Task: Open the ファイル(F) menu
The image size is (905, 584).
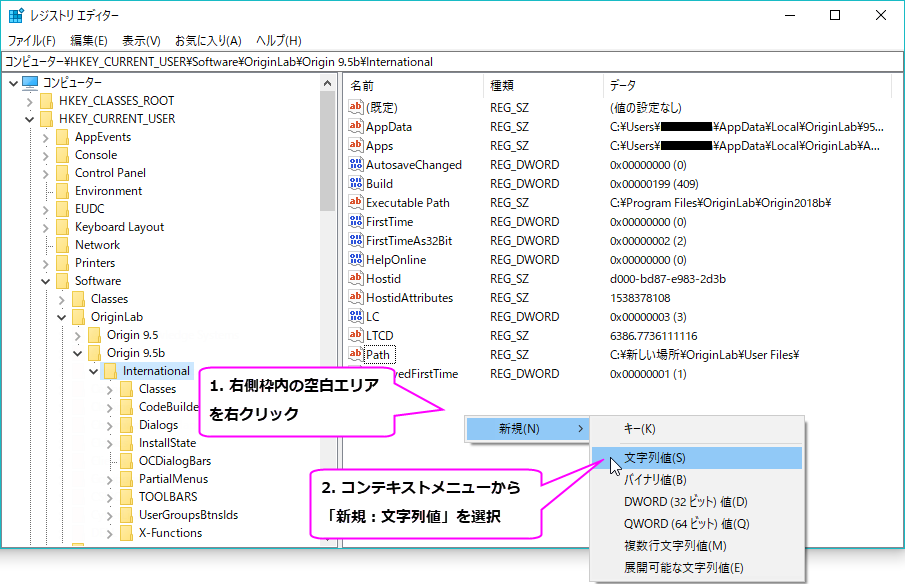Action: coord(31,40)
